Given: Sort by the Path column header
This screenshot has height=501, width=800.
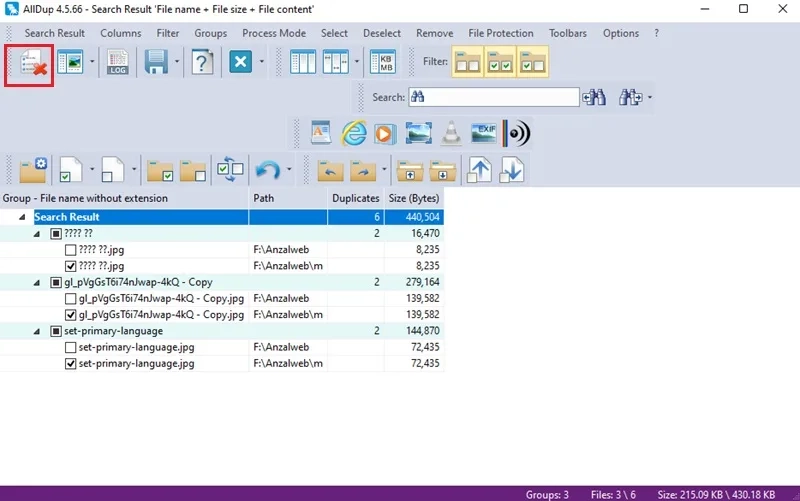Looking at the screenshot, I should click(x=288, y=198).
